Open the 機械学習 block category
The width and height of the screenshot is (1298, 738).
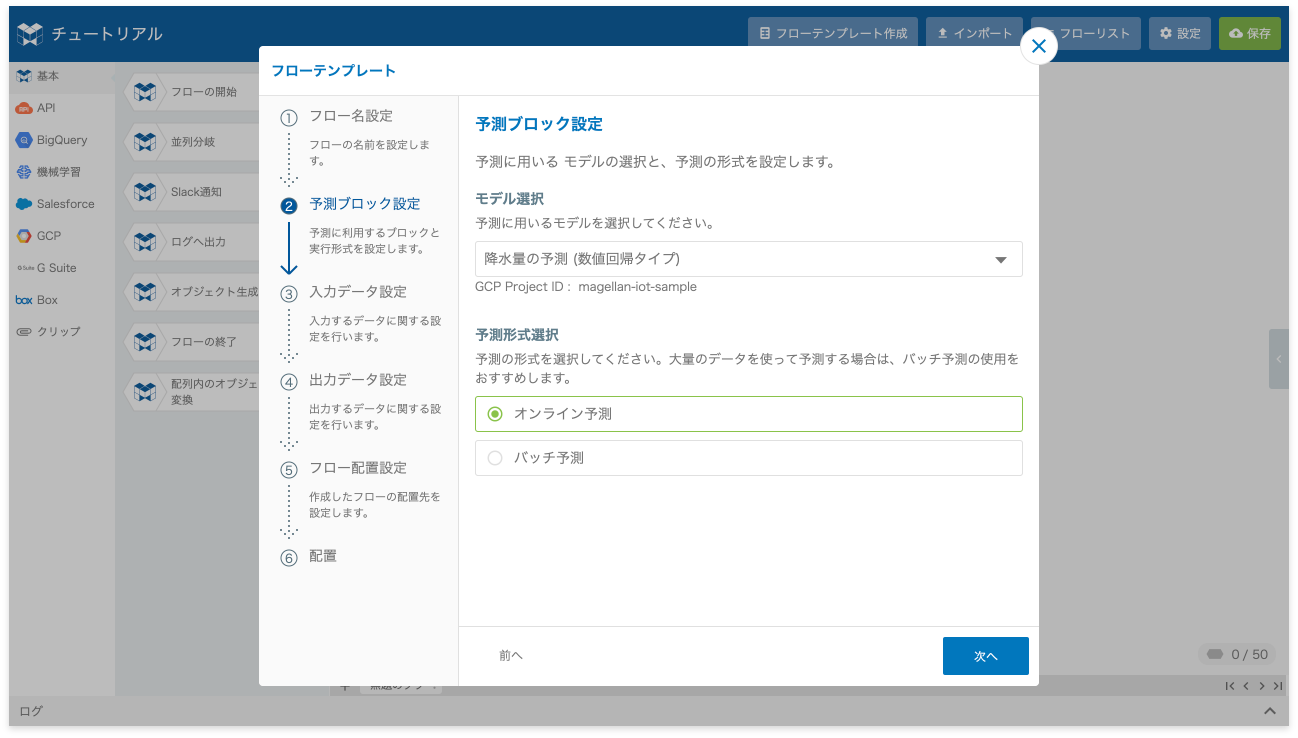[x=62, y=172]
